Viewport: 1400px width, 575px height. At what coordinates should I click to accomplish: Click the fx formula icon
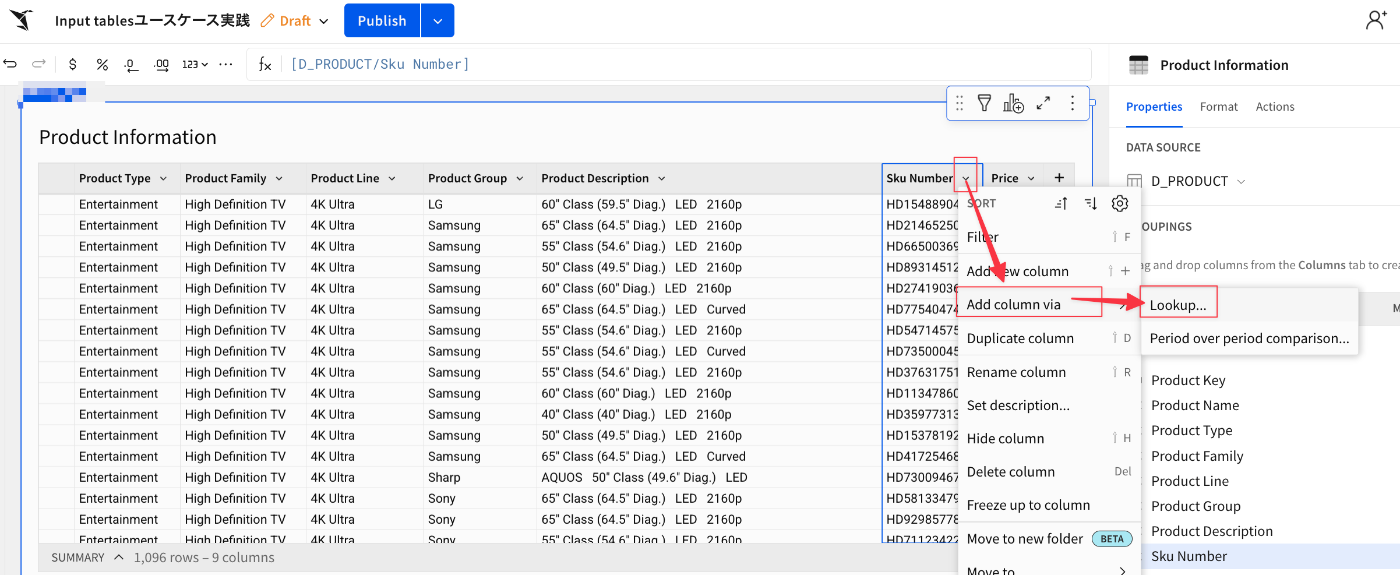pyautogui.click(x=265, y=64)
